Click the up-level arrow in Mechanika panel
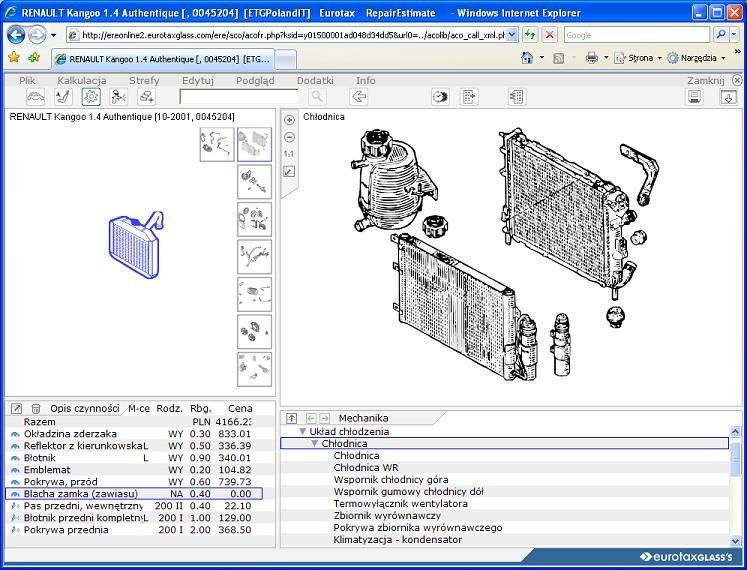Image resolution: width=747 pixels, height=570 pixels. click(291, 418)
